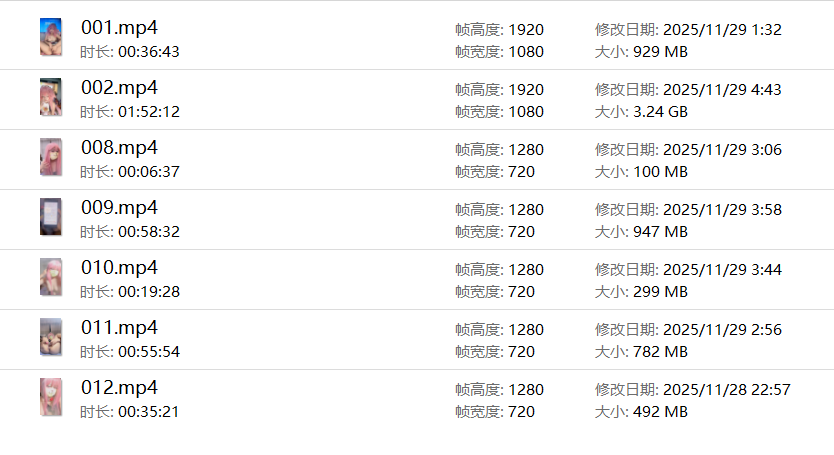Select the 002.mp4 thumbnail icon

(x=50, y=97)
